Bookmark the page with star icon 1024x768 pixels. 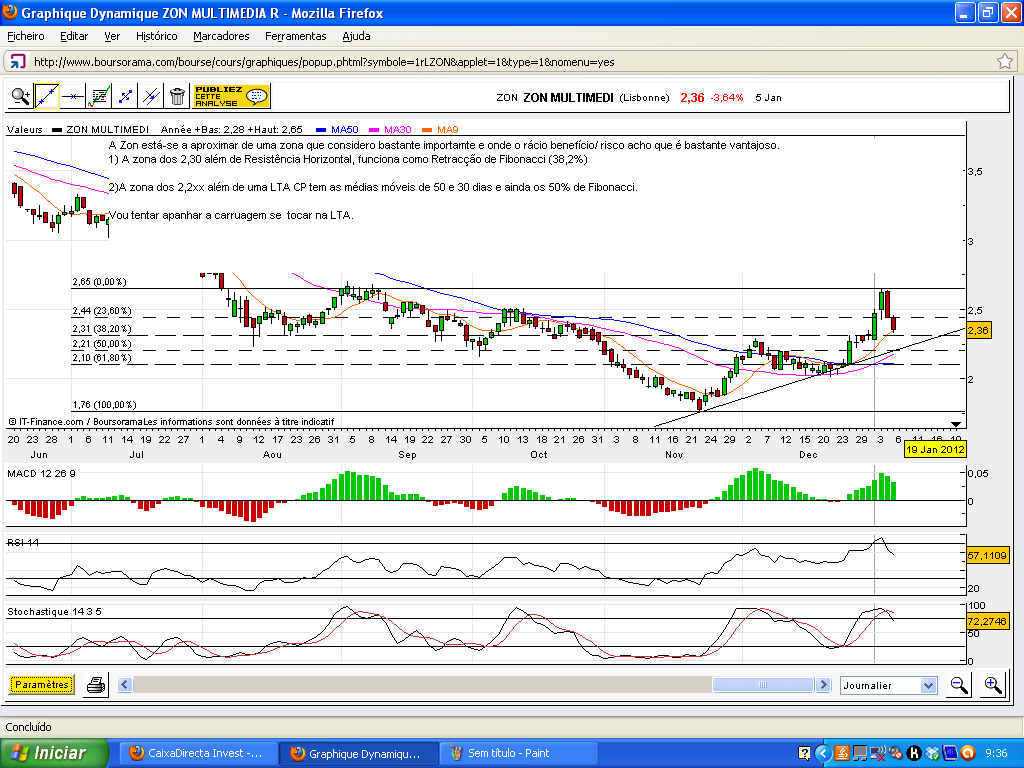(x=1005, y=61)
